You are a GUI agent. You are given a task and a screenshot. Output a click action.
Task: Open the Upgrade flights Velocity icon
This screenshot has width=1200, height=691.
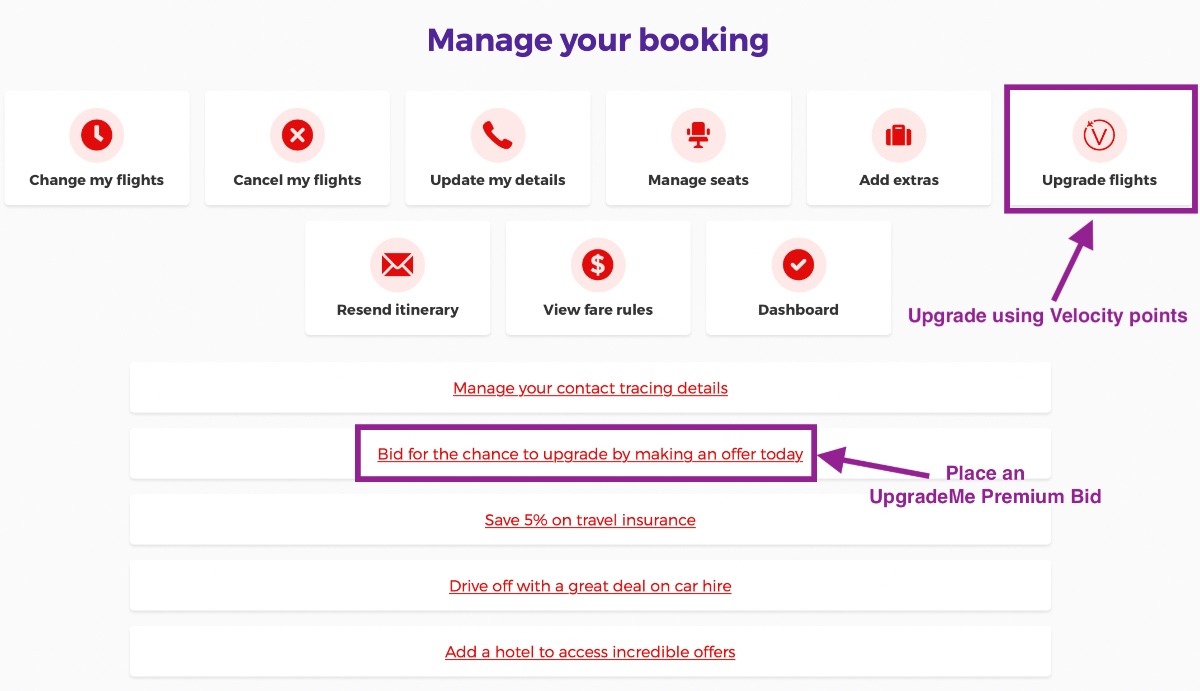(1098, 135)
